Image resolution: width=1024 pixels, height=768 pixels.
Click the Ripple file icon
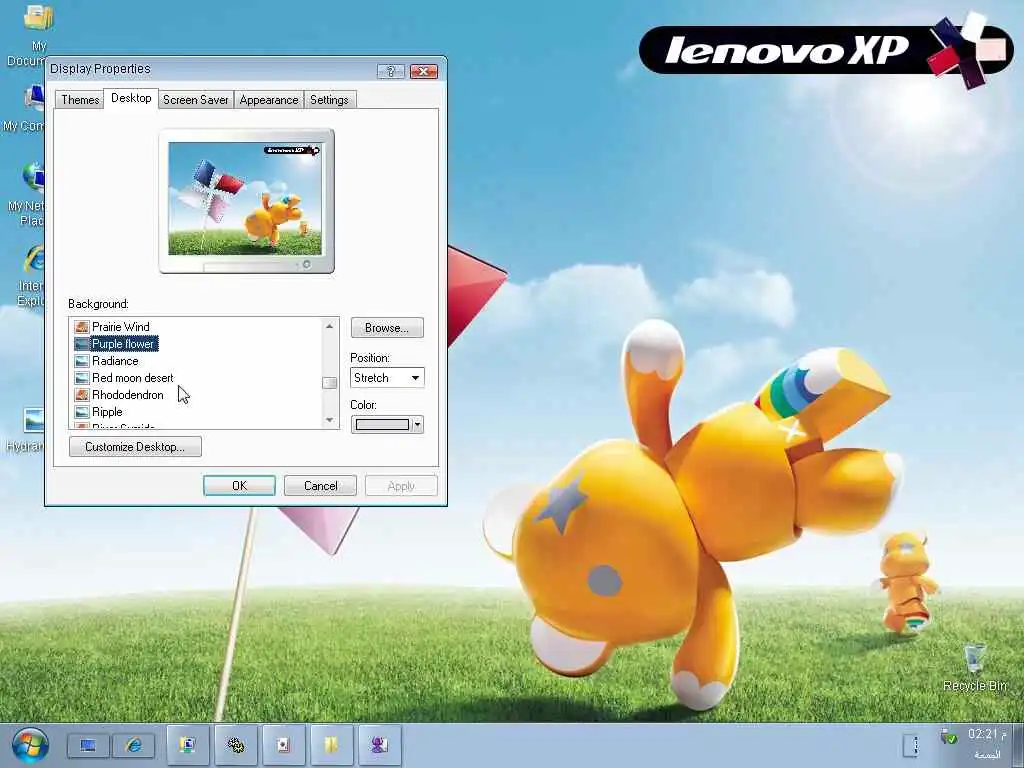click(82, 411)
